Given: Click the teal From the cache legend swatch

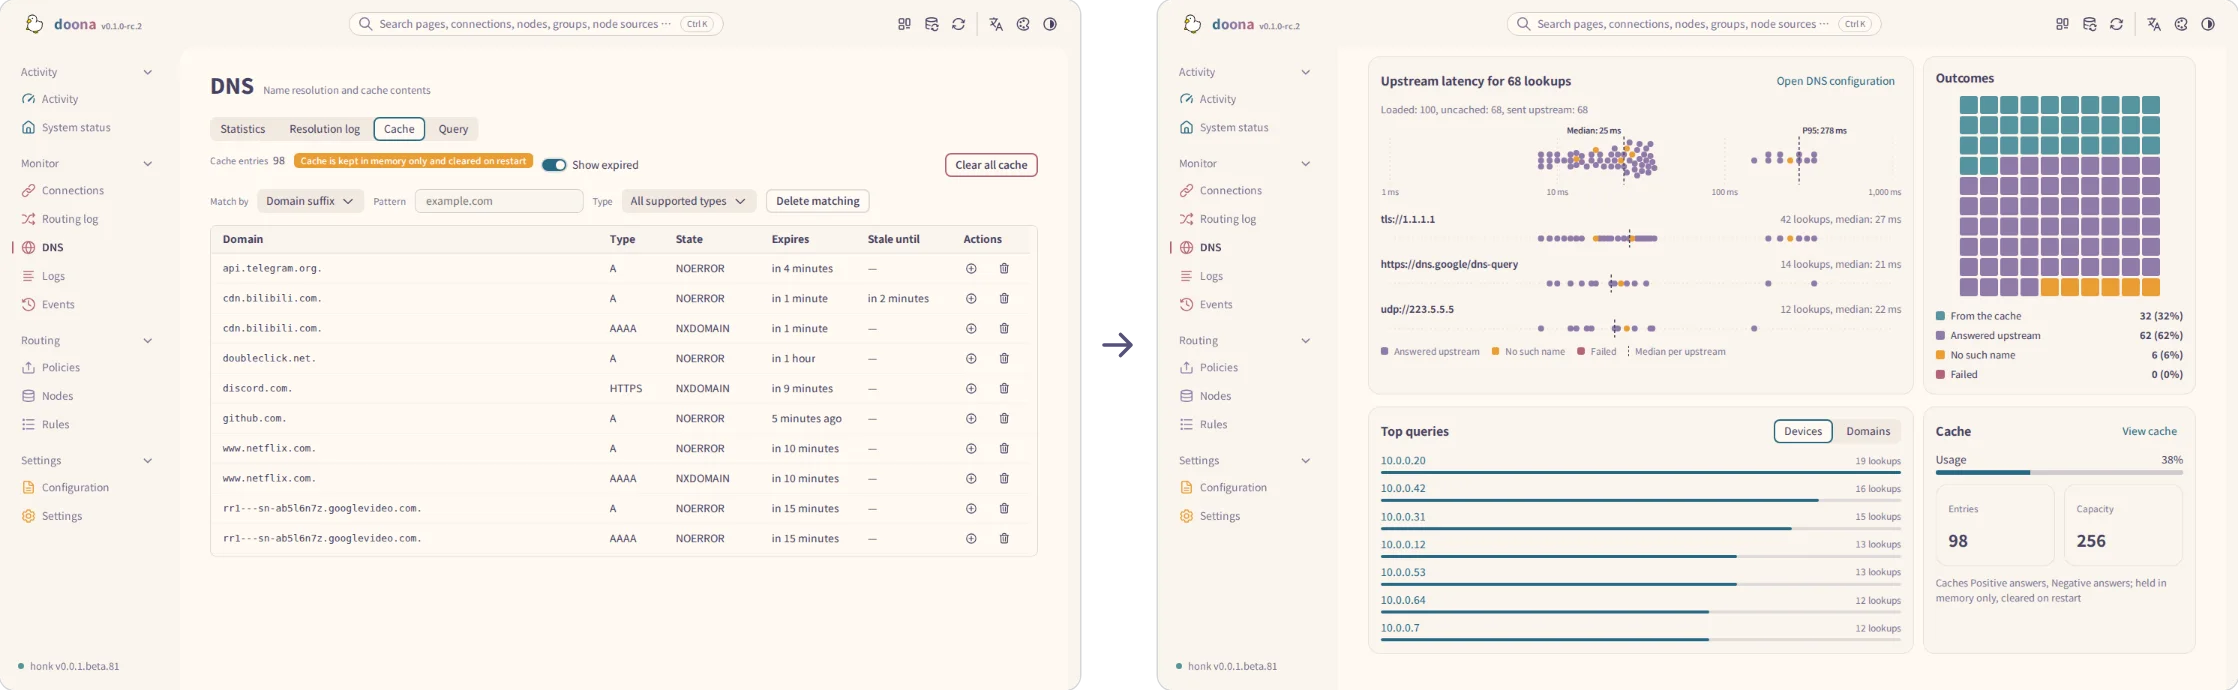Looking at the screenshot, I should [1940, 316].
